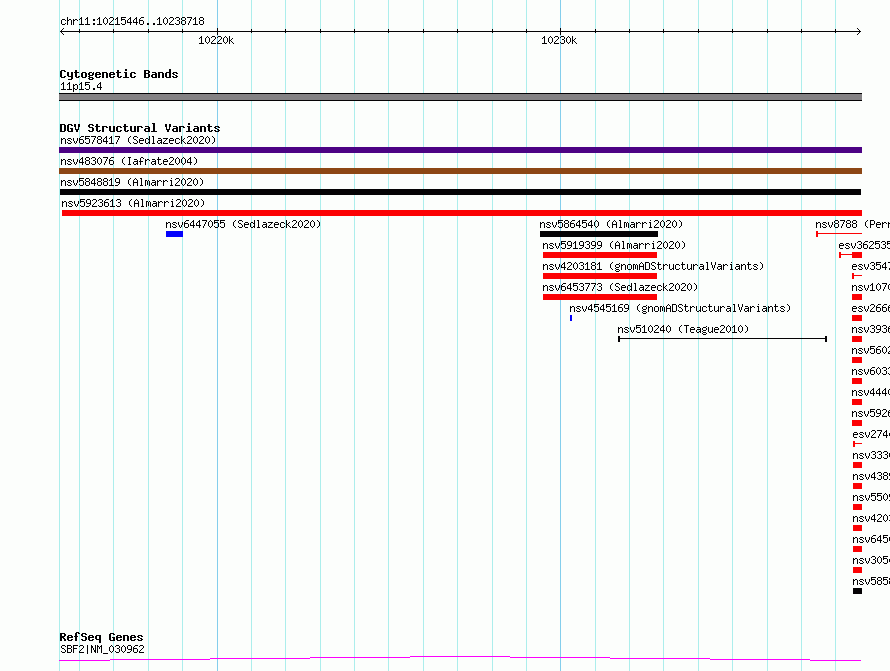The height and width of the screenshot is (671, 890).
Task: Click the nsv6453773 (Sedlazeck2020) label
Action: tap(620, 287)
